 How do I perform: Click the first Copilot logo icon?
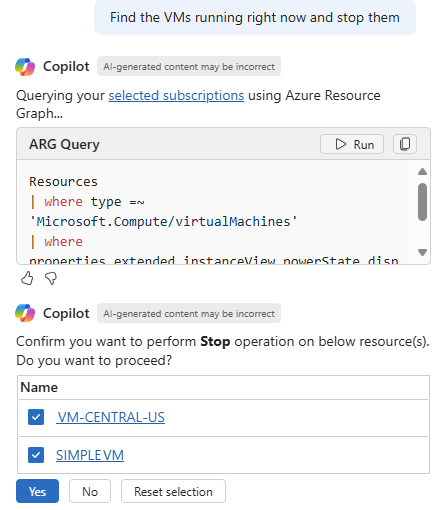tap(25, 67)
